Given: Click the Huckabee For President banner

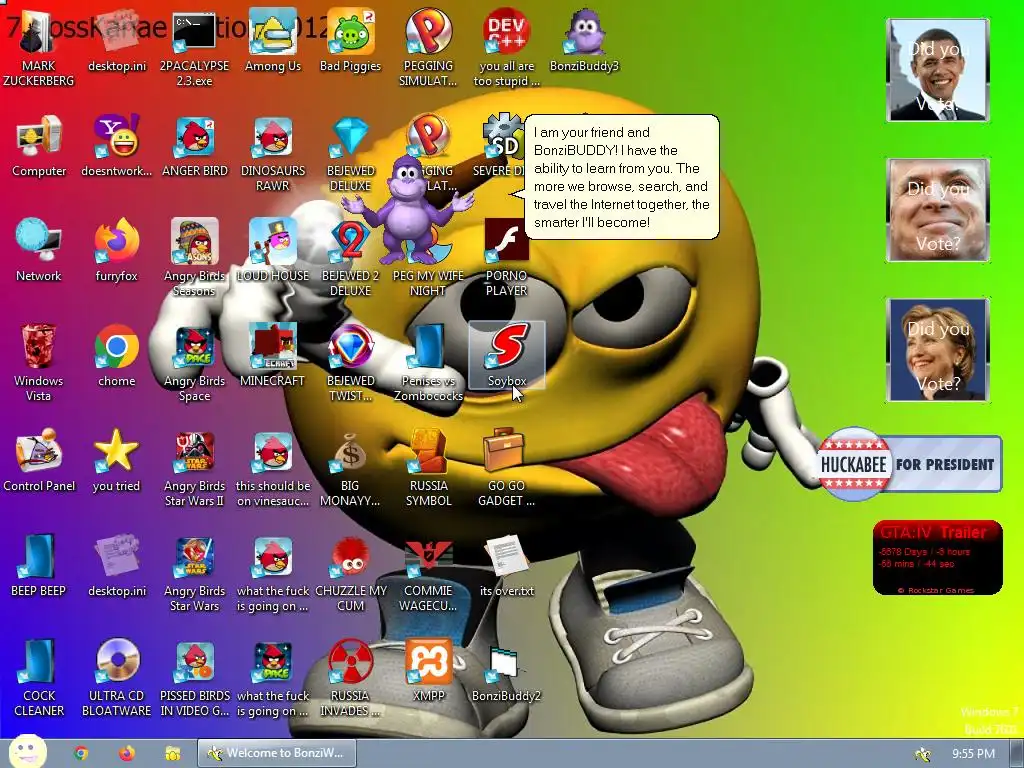Looking at the screenshot, I should [910, 464].
